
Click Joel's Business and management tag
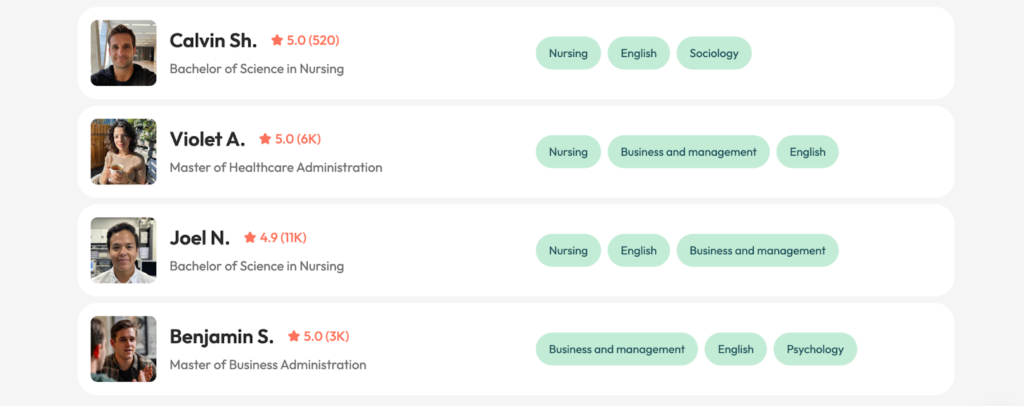[757, 250]
